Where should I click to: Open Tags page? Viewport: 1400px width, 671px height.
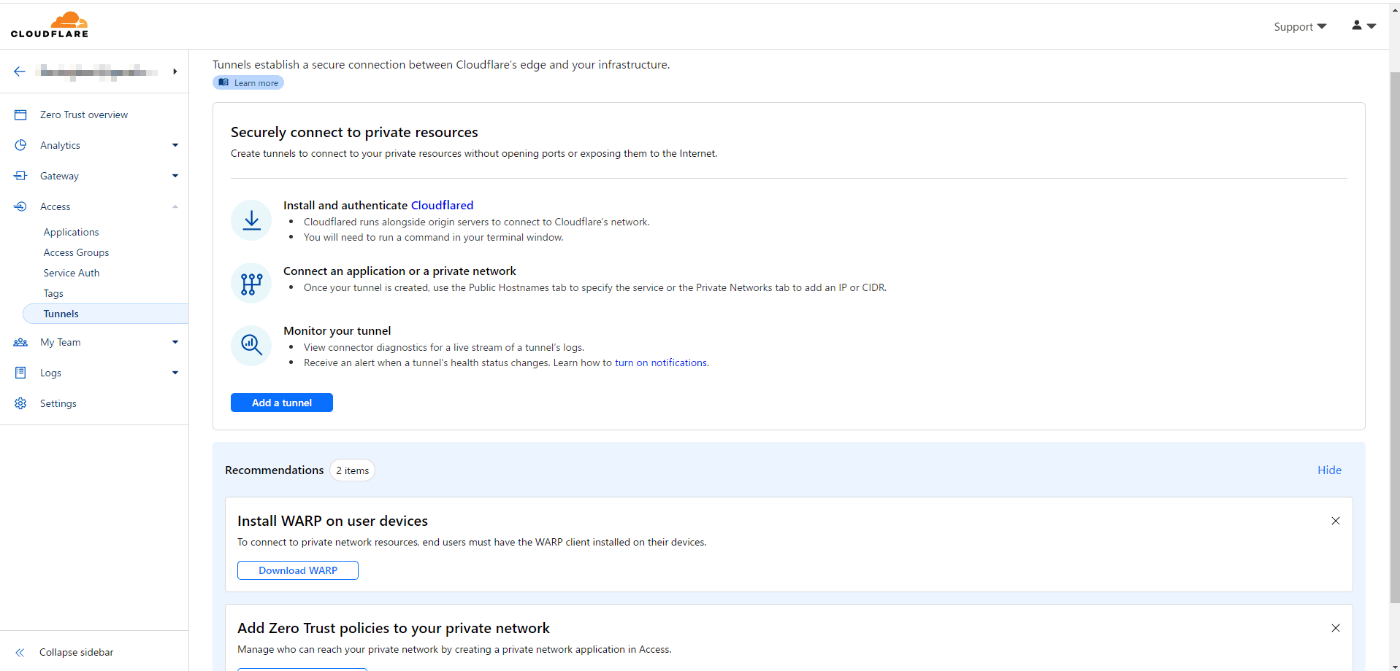pos(53,294)
